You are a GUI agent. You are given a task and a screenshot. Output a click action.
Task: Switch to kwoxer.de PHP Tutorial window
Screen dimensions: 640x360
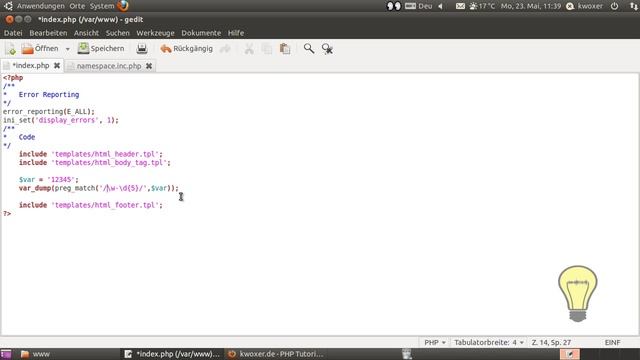click(276, 354)
